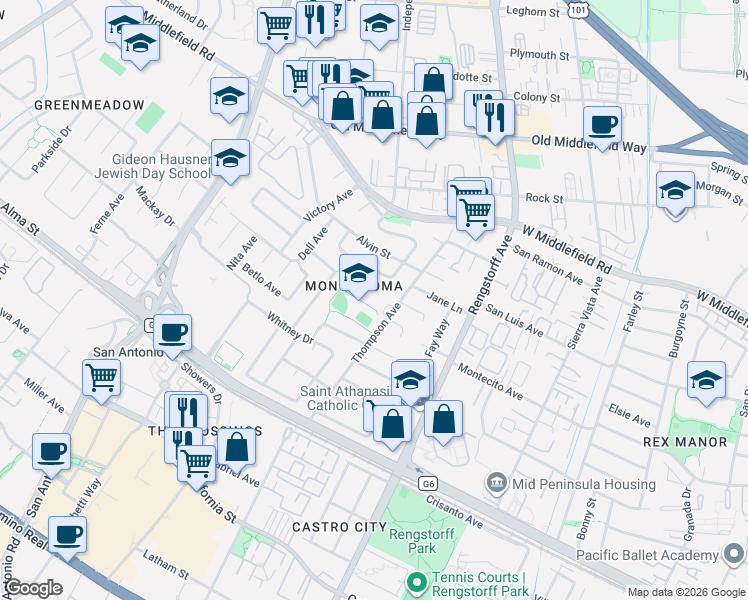The height and width of the screenshot is (600, 748).
Task: Click the school marker near Morgan St
Action: 675,192
